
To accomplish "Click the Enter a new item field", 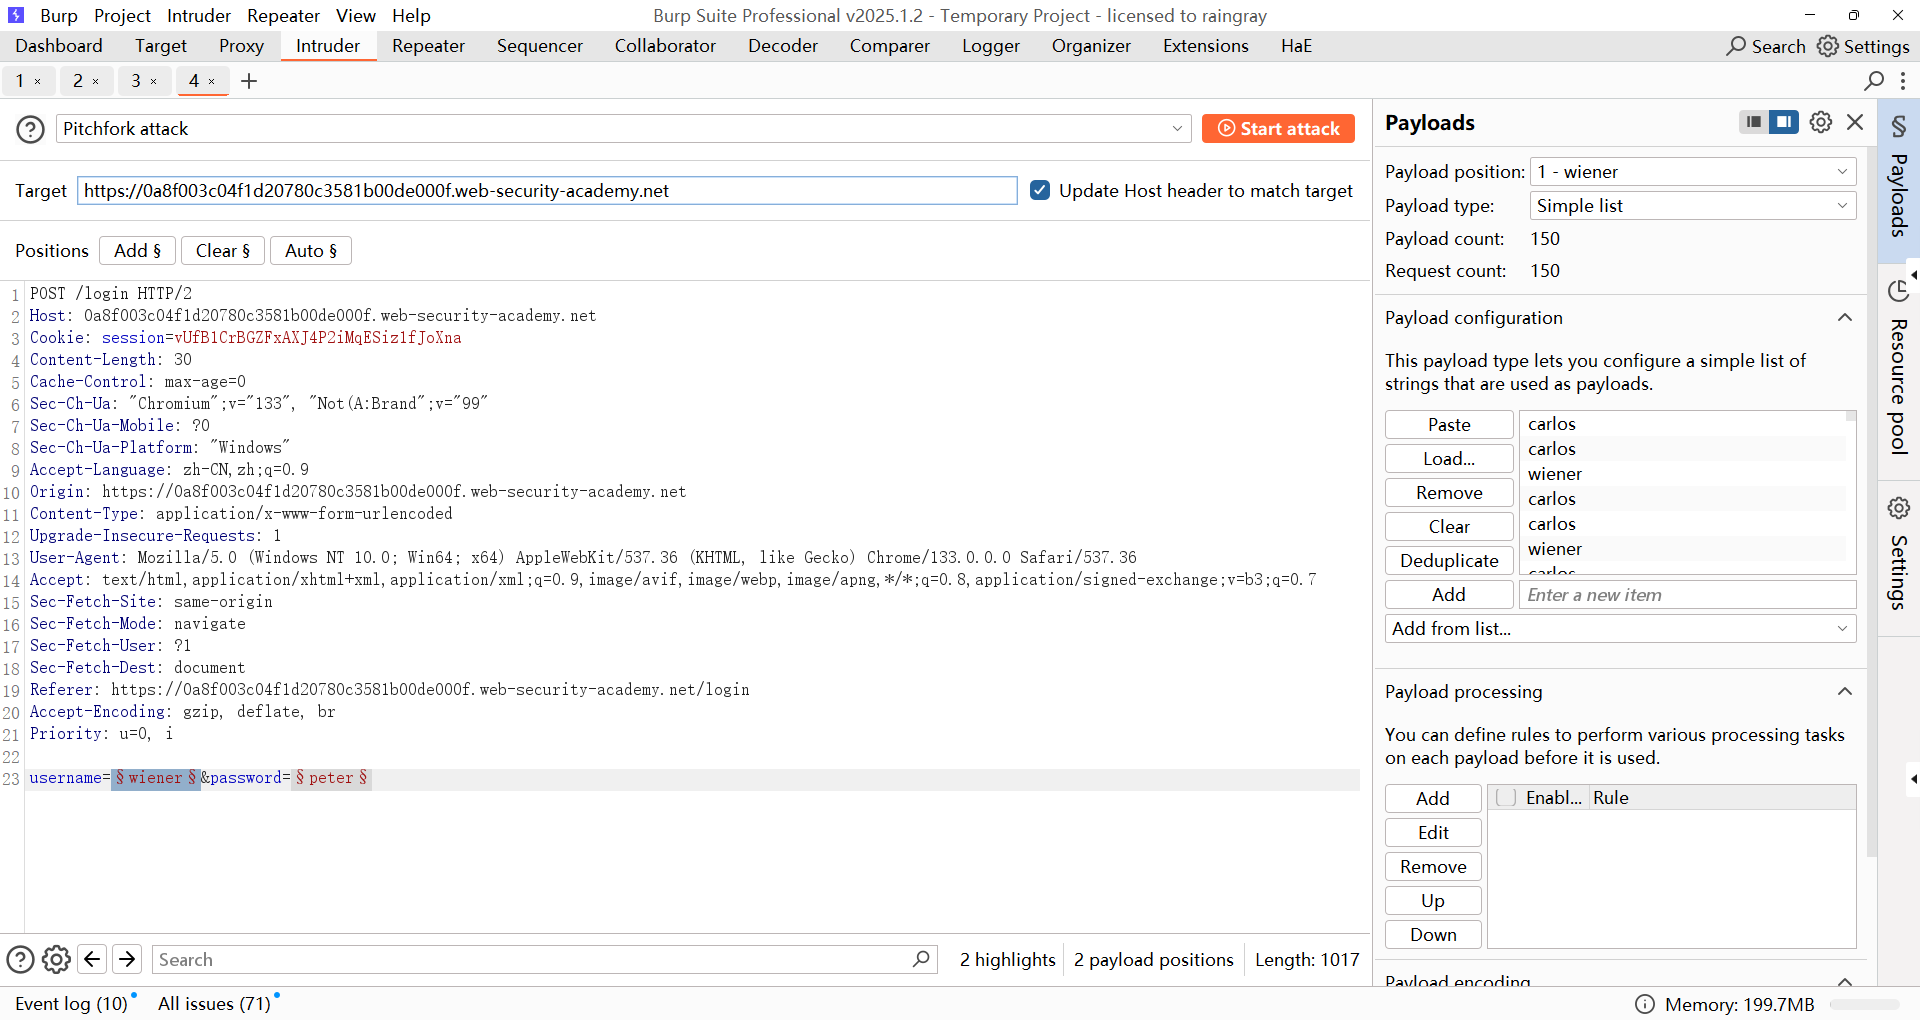I will pyautogui.click(x=1686, y=595).
